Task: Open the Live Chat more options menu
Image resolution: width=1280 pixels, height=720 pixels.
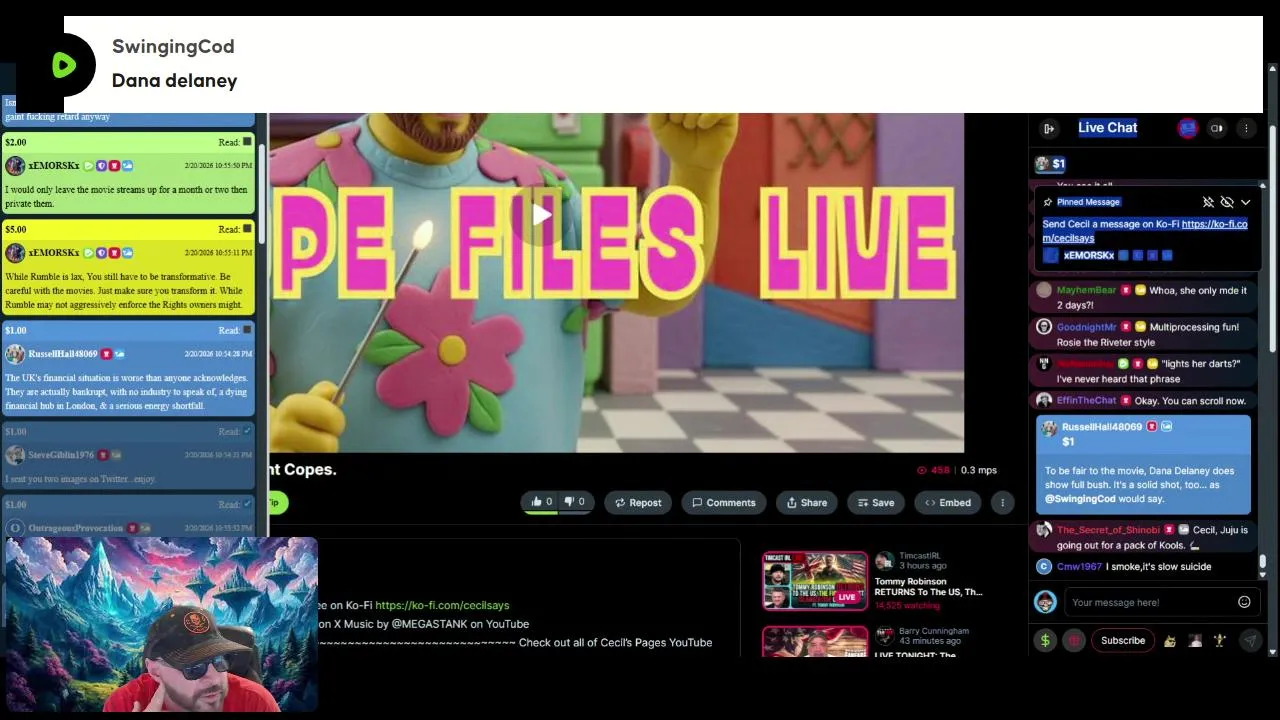Action: click(1246, 128)
